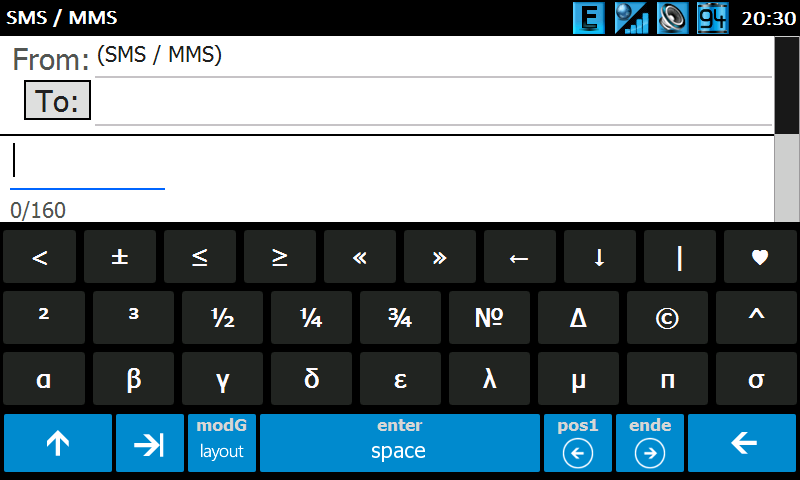Tap the ende cursor-right key
Image resolution: width=800 pixels, height=480 pixels.
[x=649, y=443]
